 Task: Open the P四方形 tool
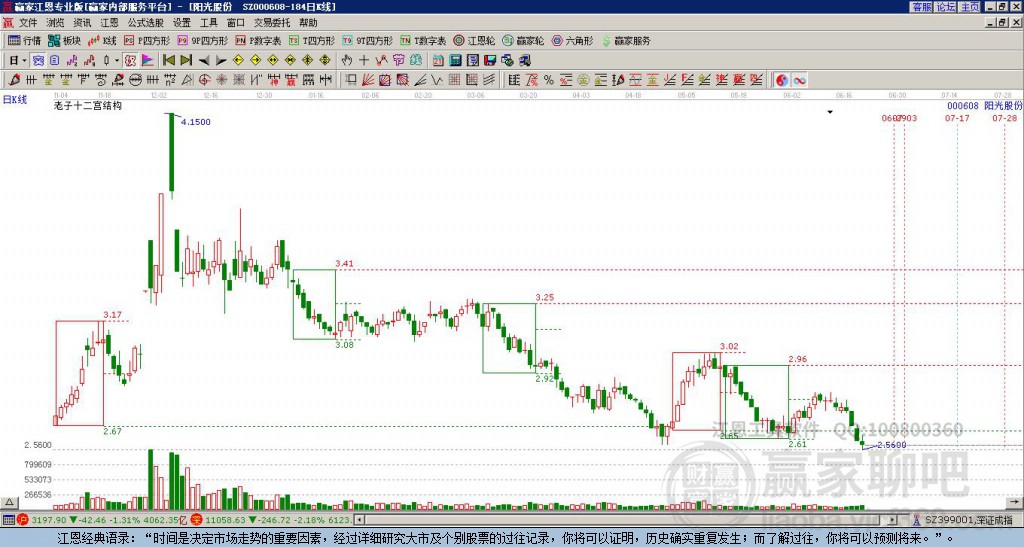[x=147, y=40]
